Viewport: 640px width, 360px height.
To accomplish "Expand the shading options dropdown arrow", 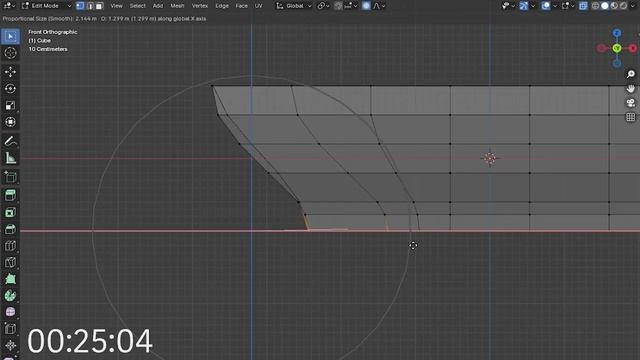I will 632,6.
